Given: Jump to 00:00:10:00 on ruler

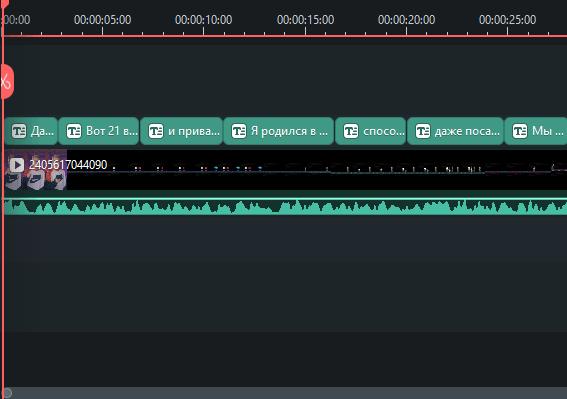Looking at the screenshot, I should [204, 20].
